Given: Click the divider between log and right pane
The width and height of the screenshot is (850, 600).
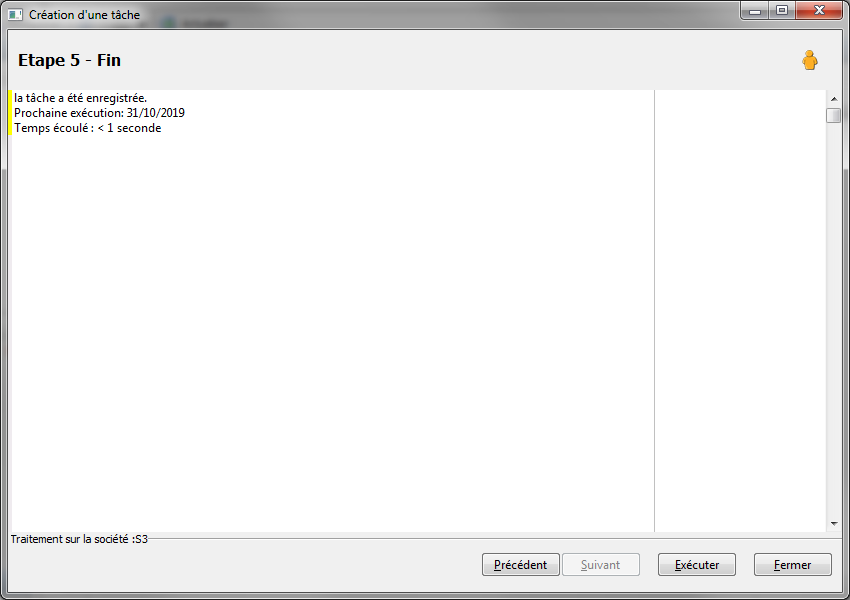Looking at the screenshot, I should (x=654, y=311).
